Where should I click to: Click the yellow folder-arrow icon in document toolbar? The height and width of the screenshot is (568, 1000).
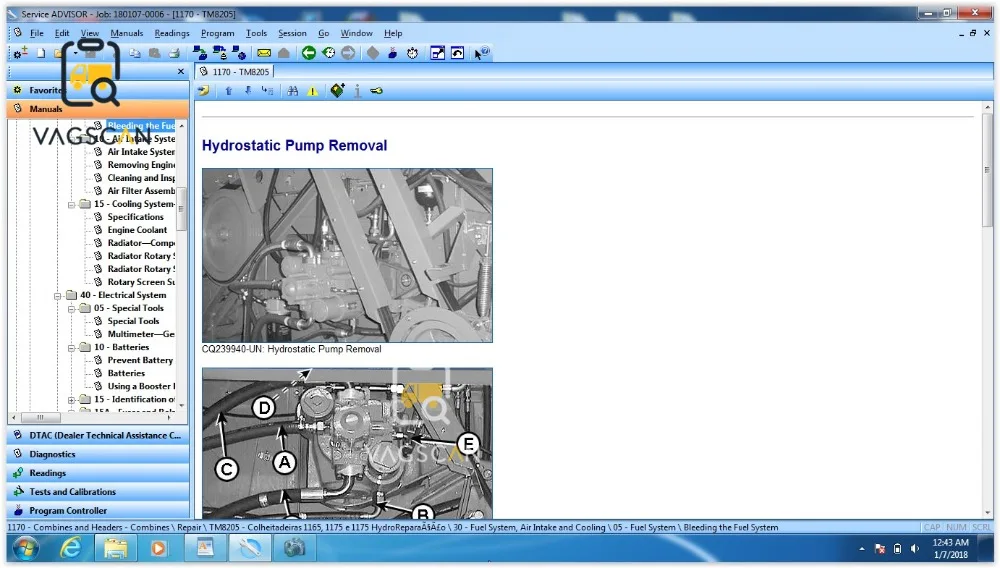pyautogui.click(x=203, y=91)
